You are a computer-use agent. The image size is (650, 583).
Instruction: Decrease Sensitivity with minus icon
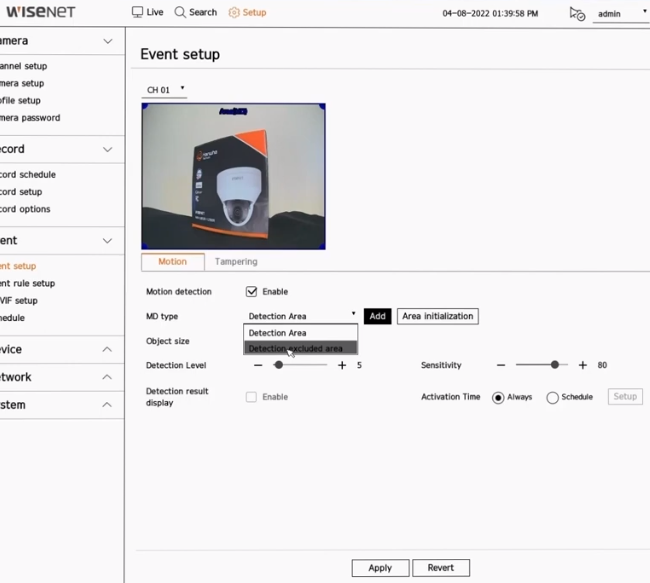[x=501, y=365]
